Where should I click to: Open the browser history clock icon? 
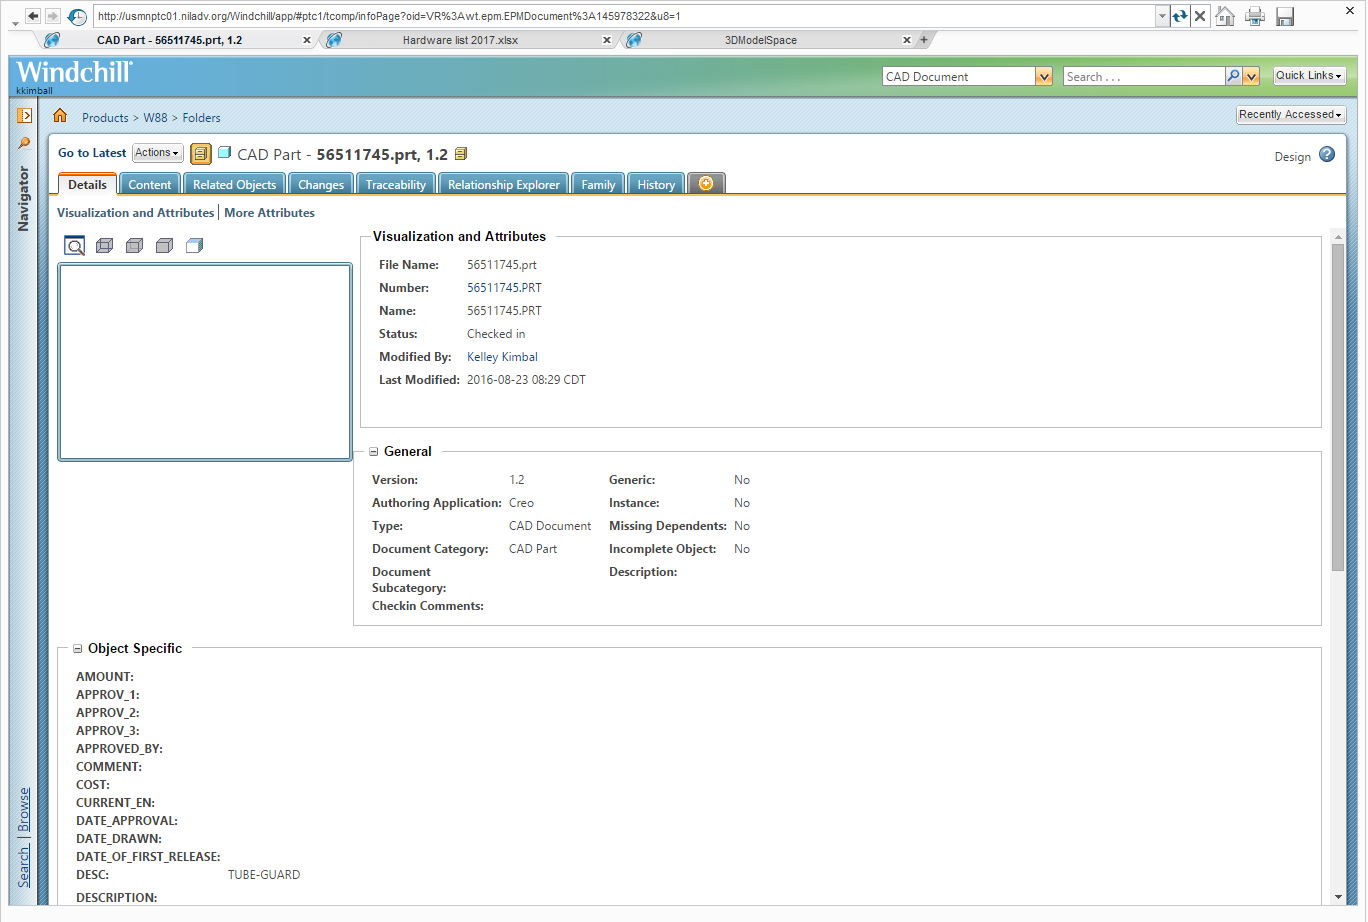[77, 16]
